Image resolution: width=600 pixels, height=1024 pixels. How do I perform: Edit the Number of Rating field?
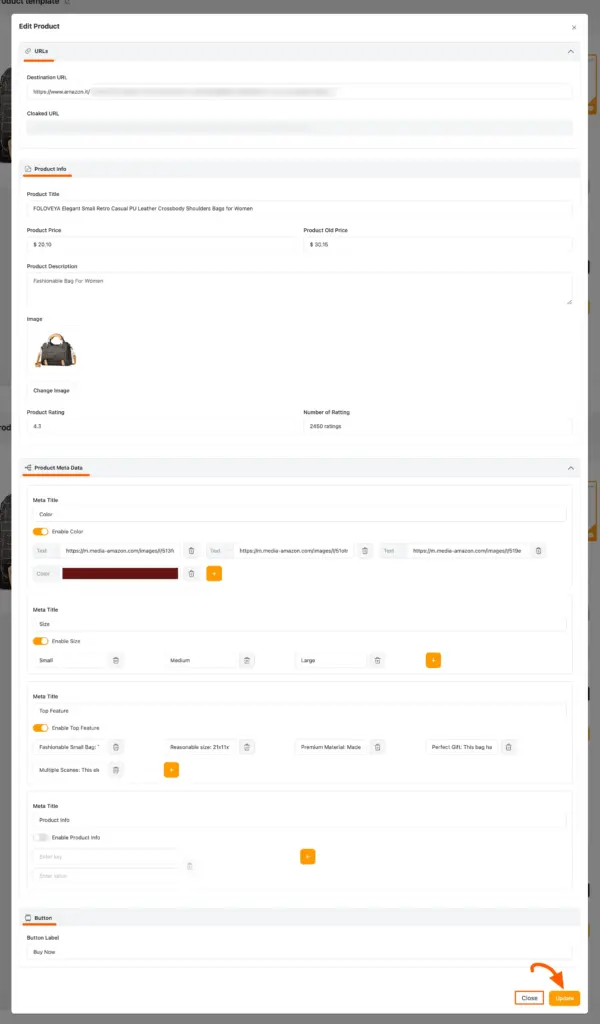coord(438,426)
